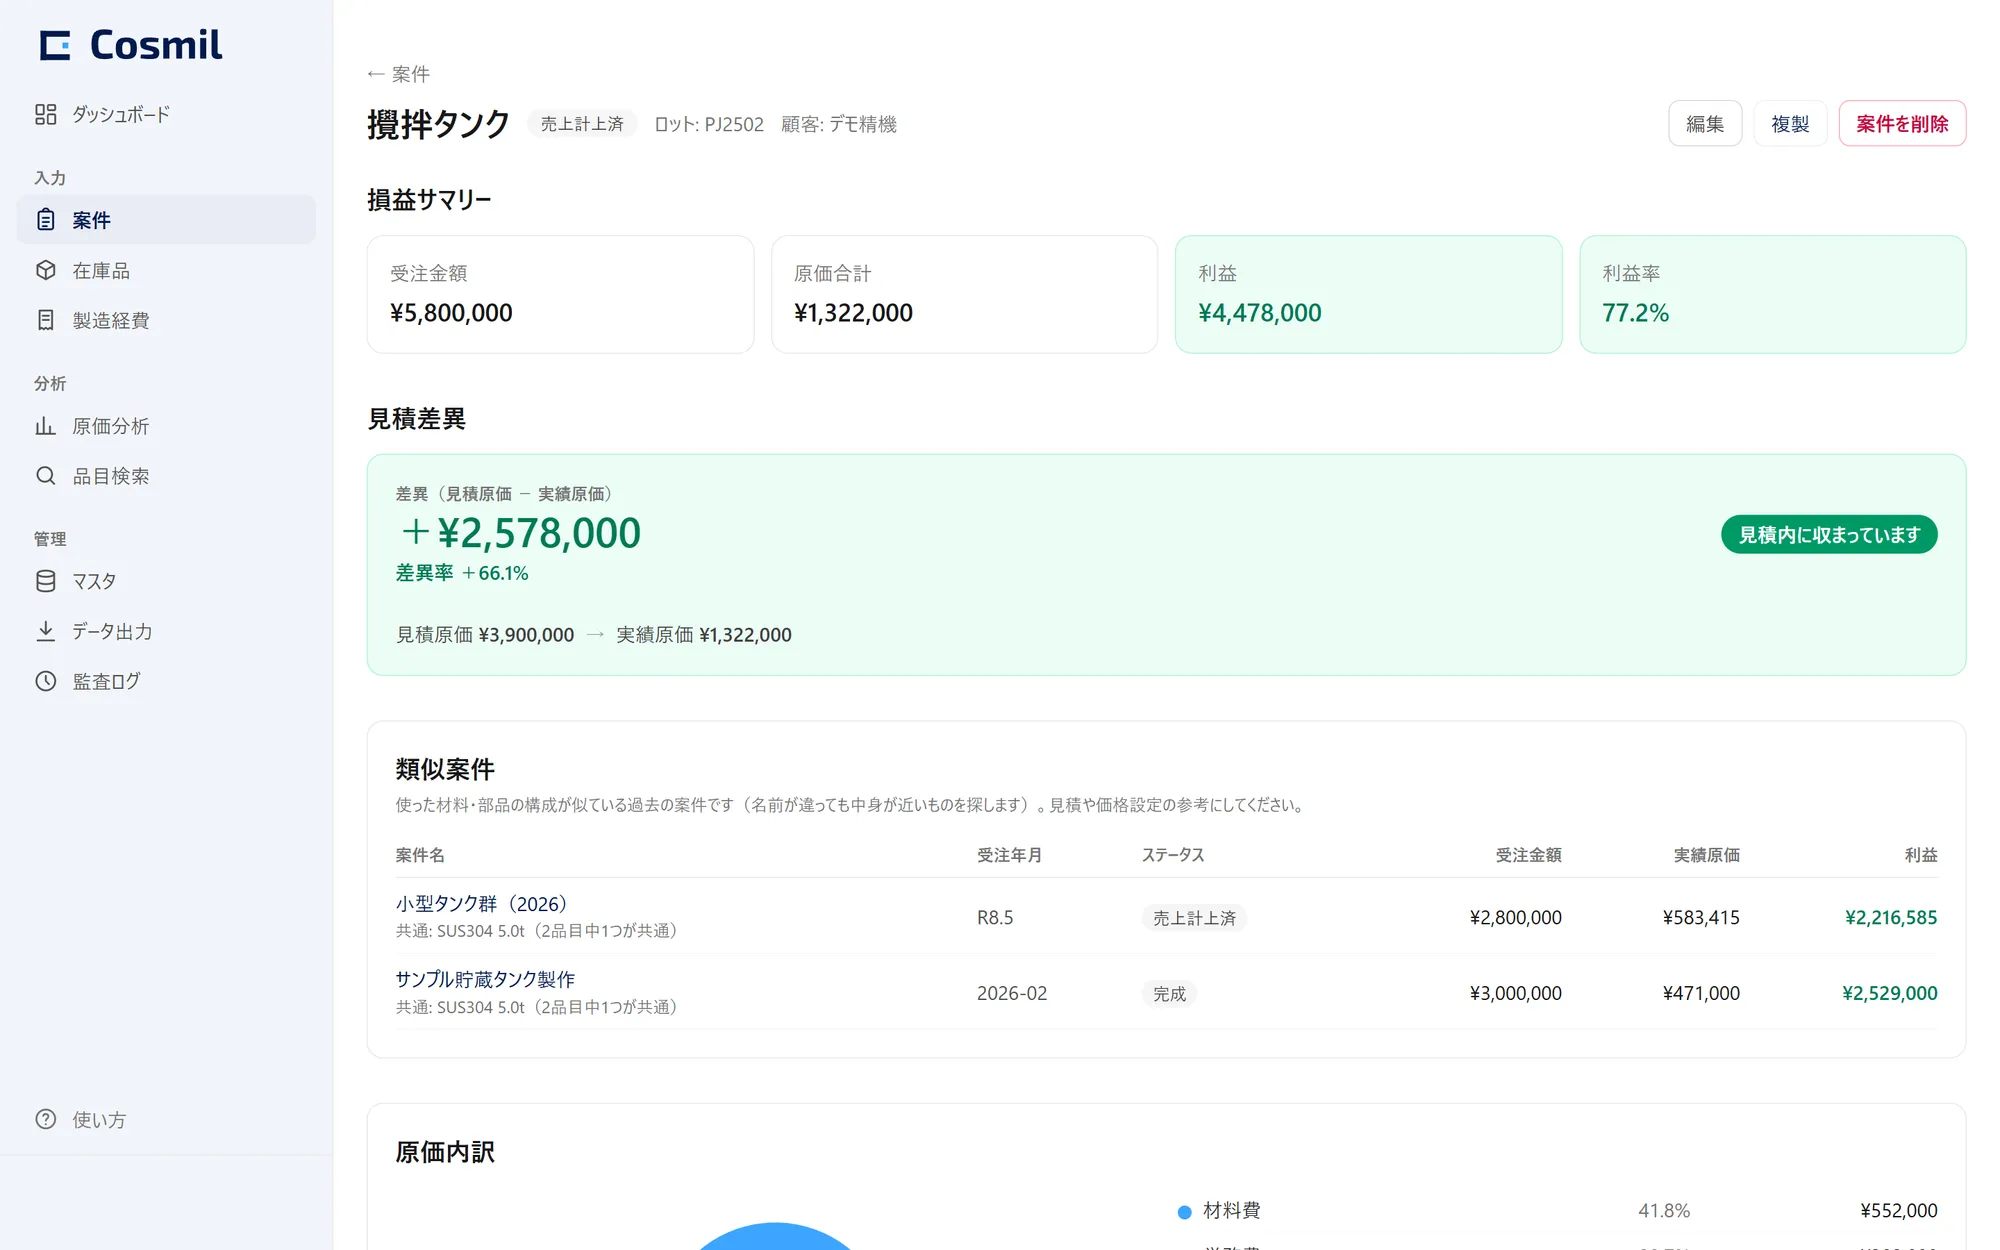The width and height of the screenshot is (2000, 1250).
Task: Click the マスタ database icon
Action: [46, 581]
